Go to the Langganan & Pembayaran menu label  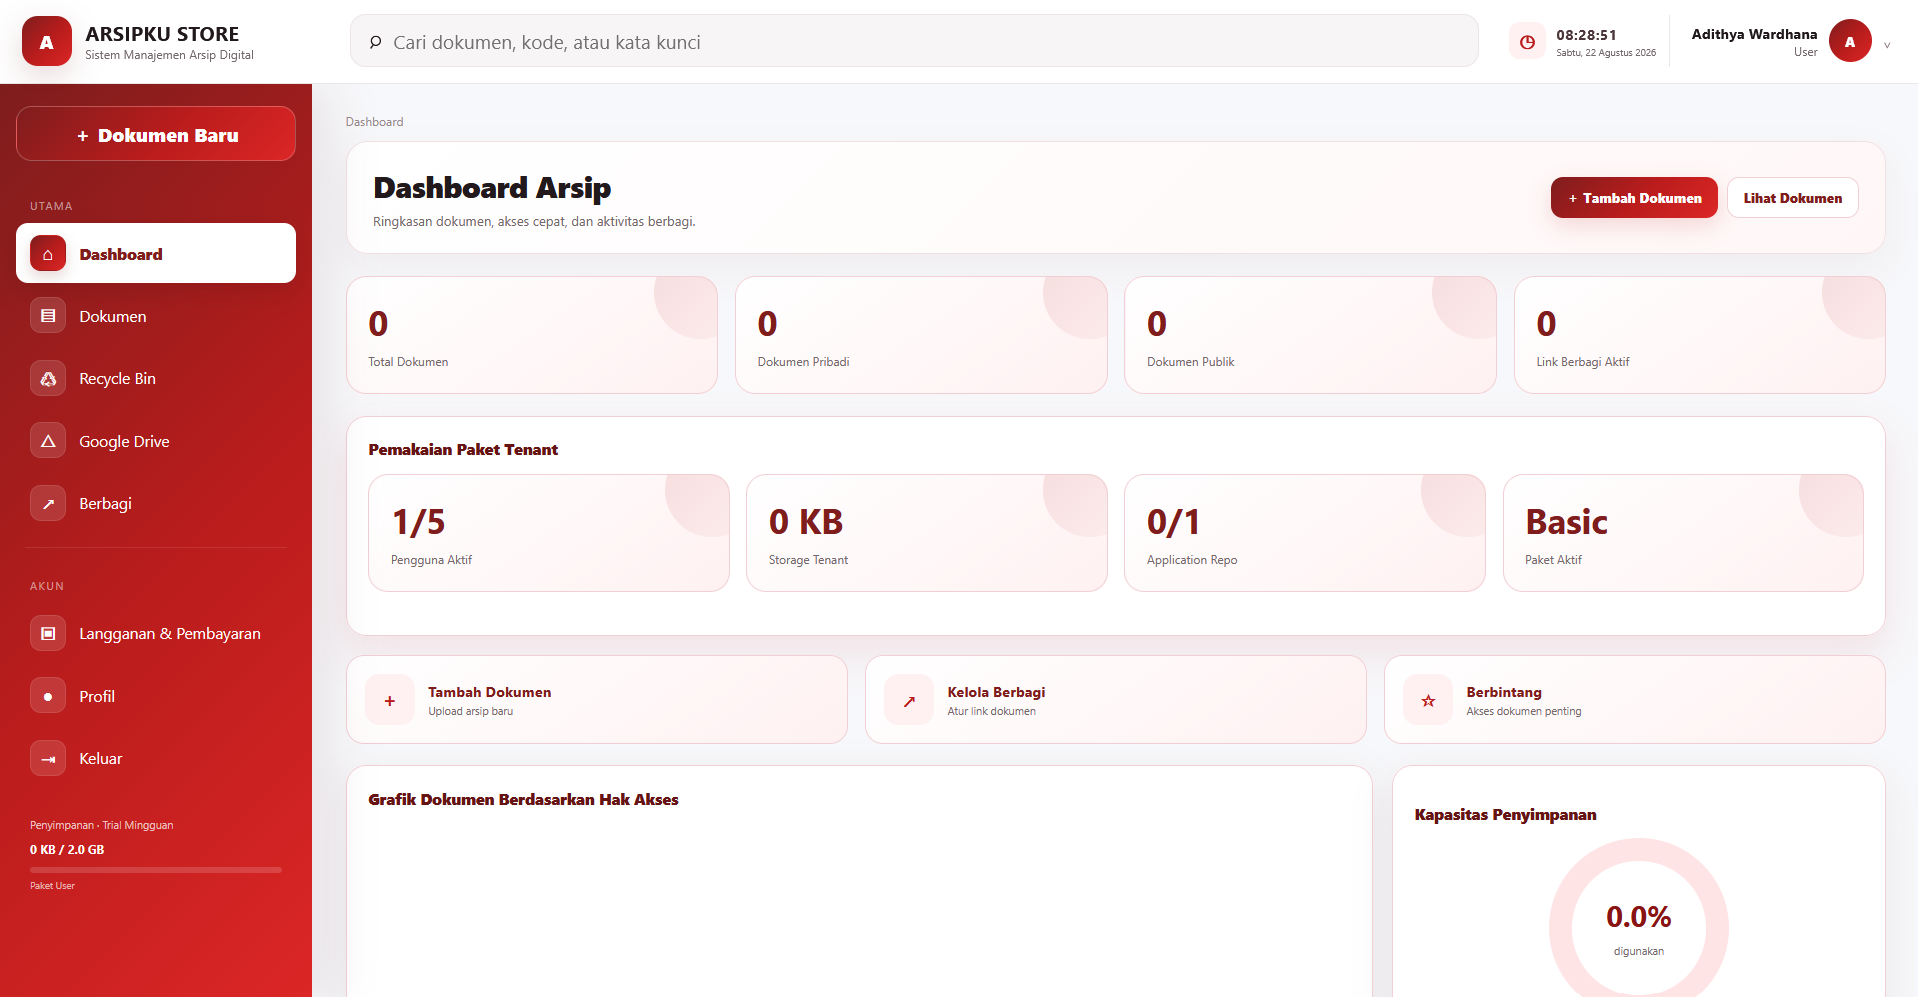(x=170, y=634)
